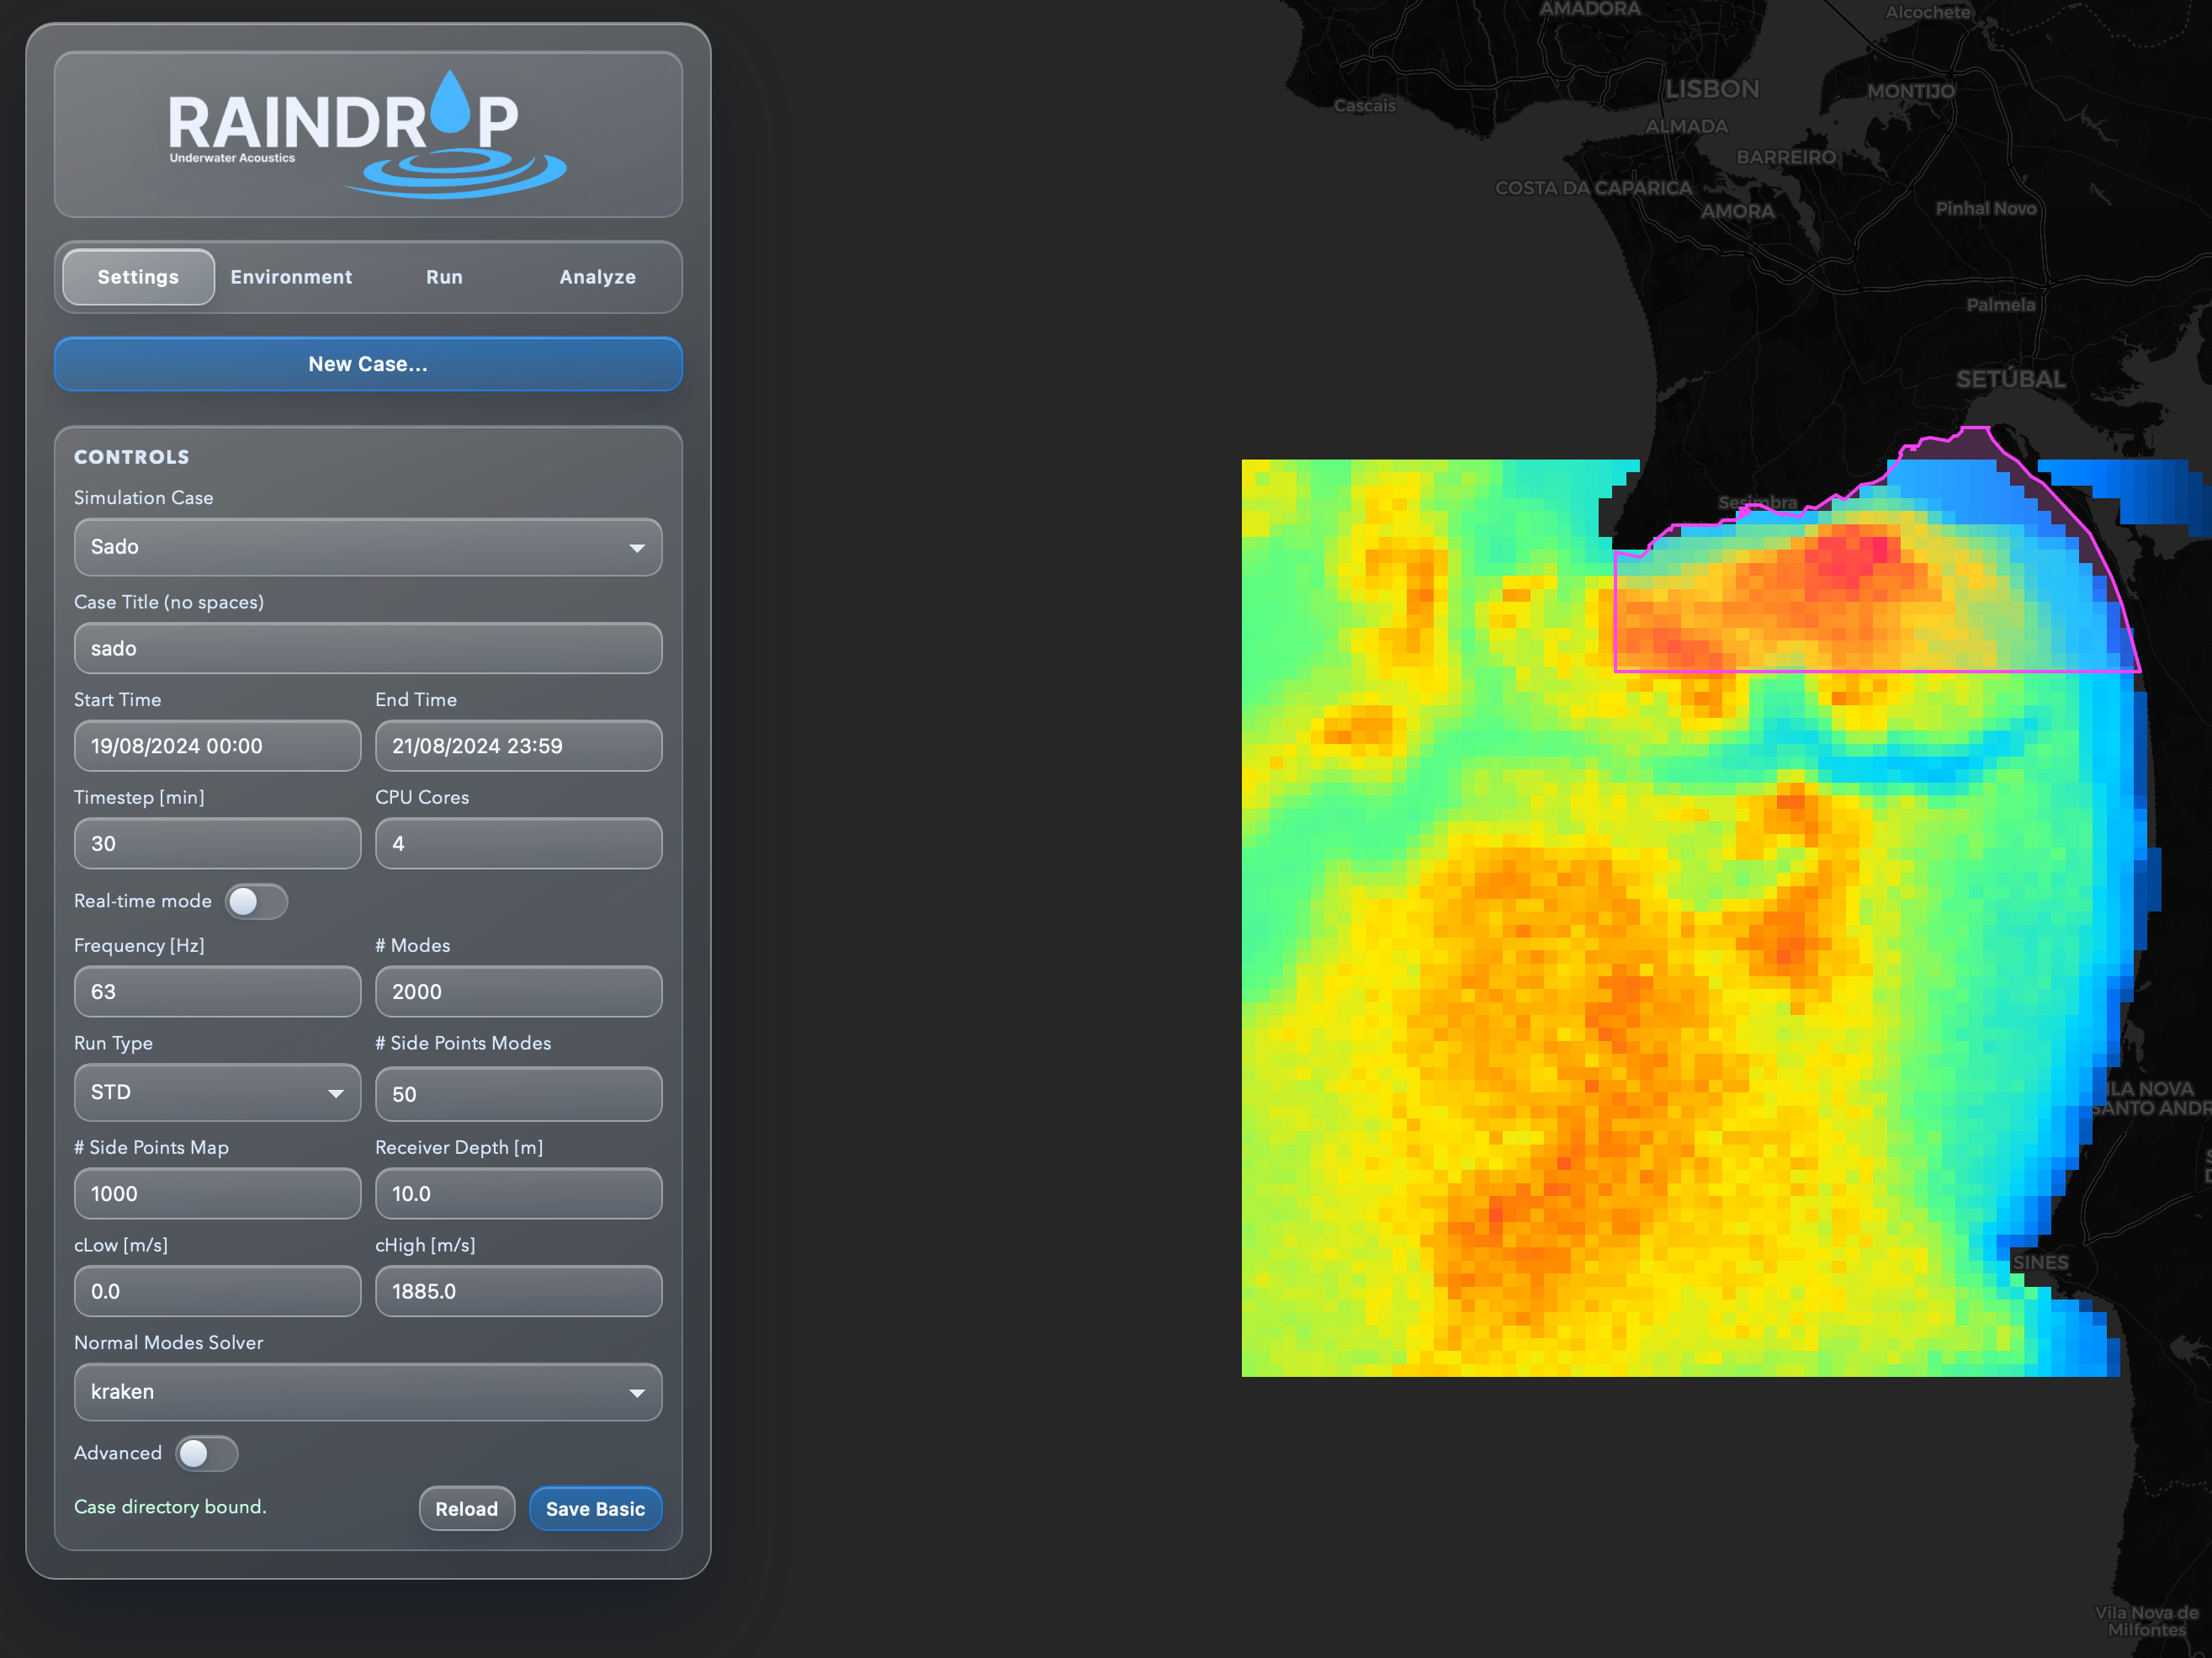
Task: Click the Save Basic button
Action: [596, 1509]
